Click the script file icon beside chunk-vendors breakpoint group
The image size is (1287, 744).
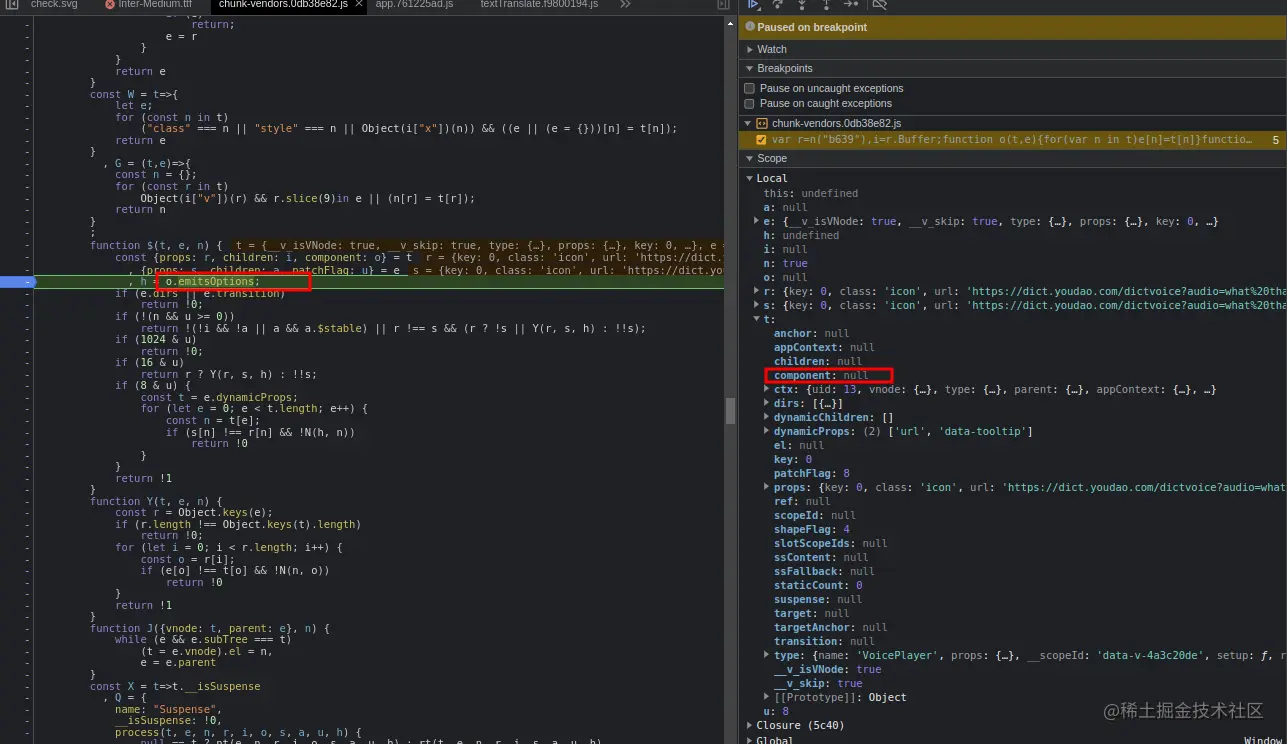762,124
